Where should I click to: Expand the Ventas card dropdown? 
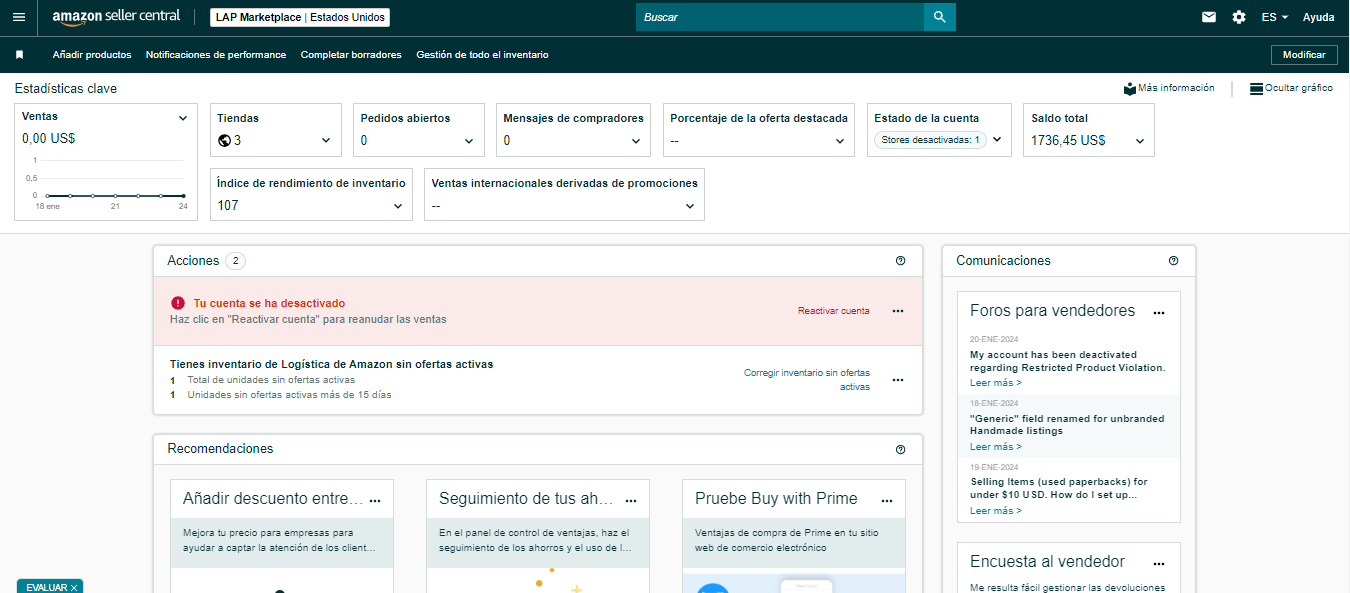coord(183,118)
